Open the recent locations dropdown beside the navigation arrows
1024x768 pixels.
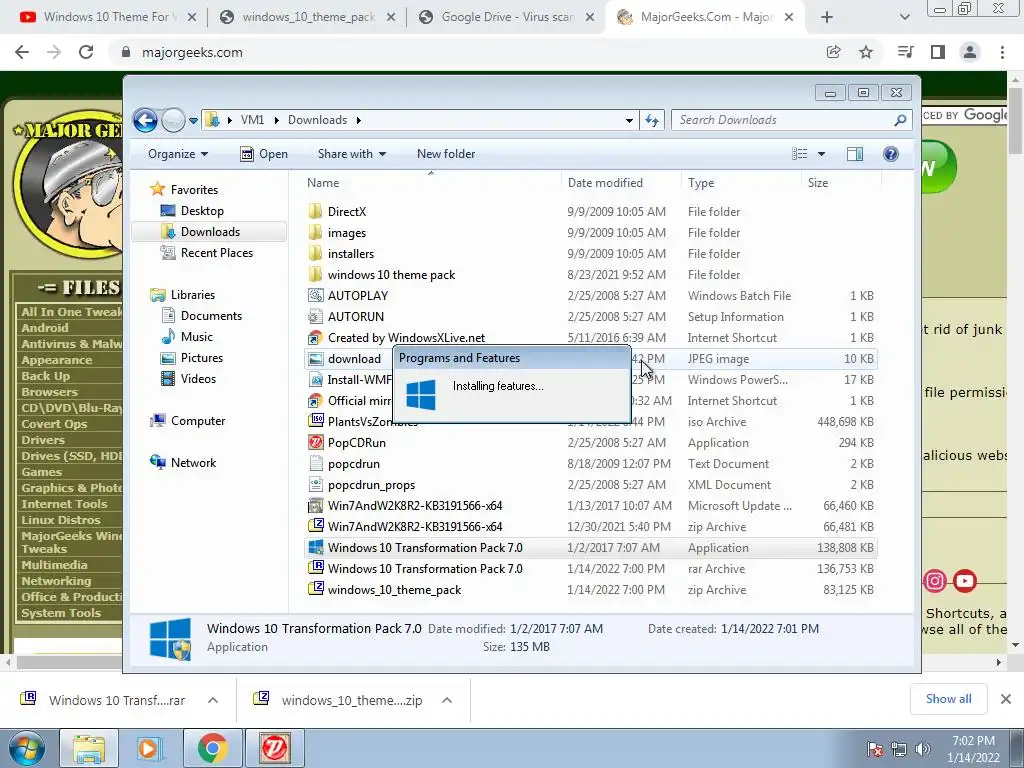coord(193,121)
